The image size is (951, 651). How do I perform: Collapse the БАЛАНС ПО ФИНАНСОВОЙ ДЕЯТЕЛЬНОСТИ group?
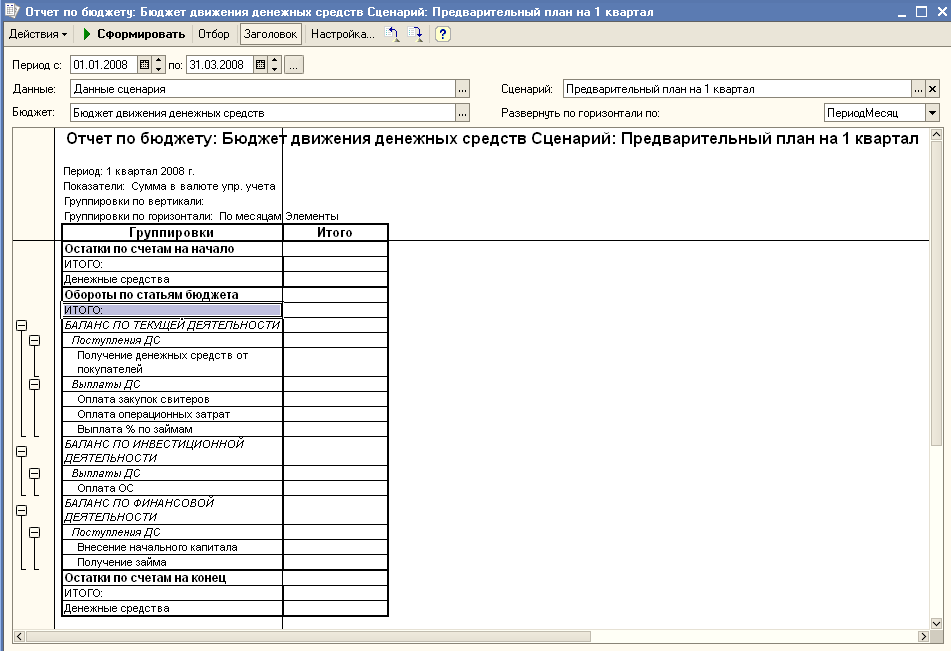coord(21,510)
